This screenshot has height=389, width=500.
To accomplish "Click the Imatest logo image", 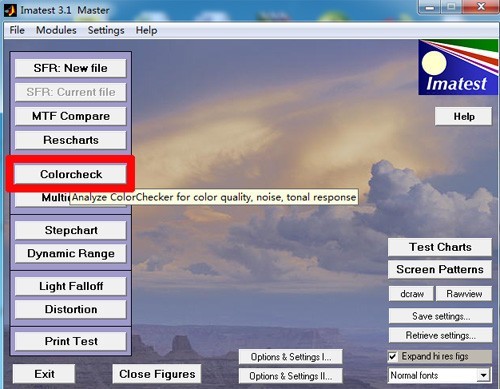I will 458,67.
